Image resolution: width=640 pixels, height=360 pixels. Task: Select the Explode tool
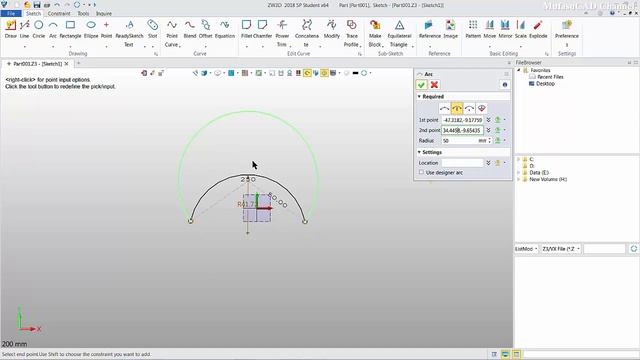(538, 29)
